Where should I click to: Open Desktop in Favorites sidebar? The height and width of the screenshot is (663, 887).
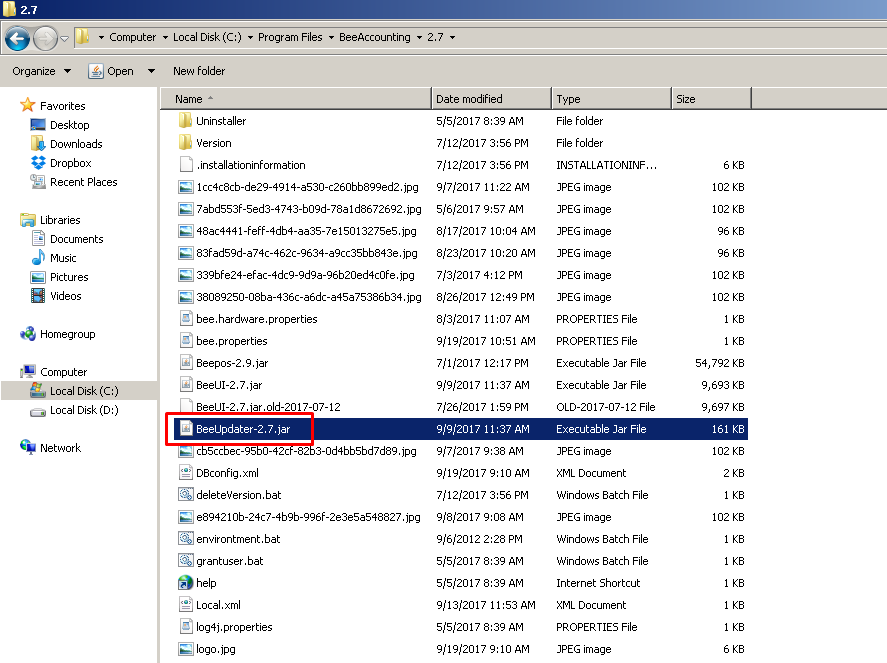pyautogui.click(x=70, y=124)
